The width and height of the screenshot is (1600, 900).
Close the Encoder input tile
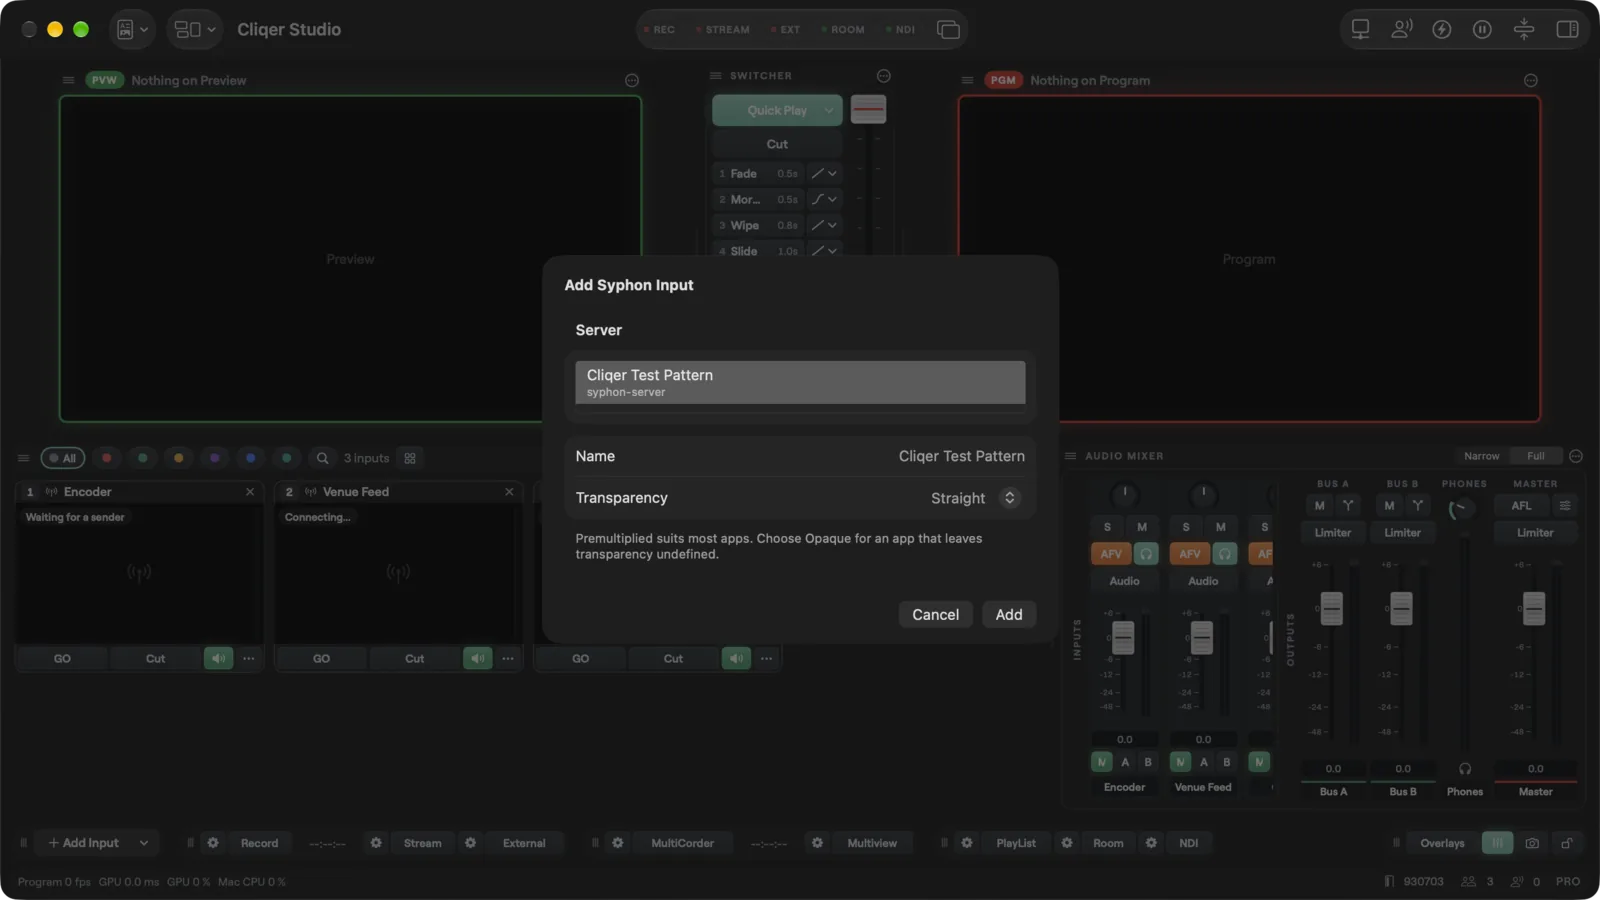[250, 492]
